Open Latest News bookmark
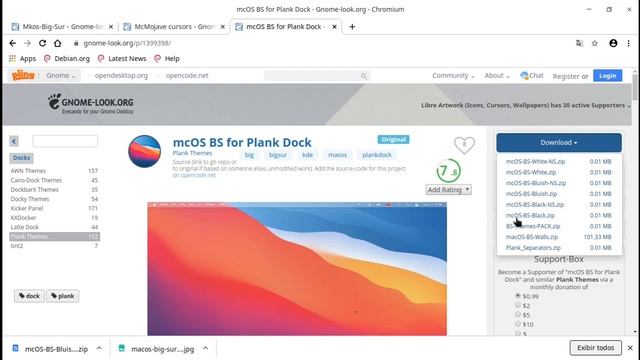The width and height of the screenshot is (640, 360). [122, 58]
